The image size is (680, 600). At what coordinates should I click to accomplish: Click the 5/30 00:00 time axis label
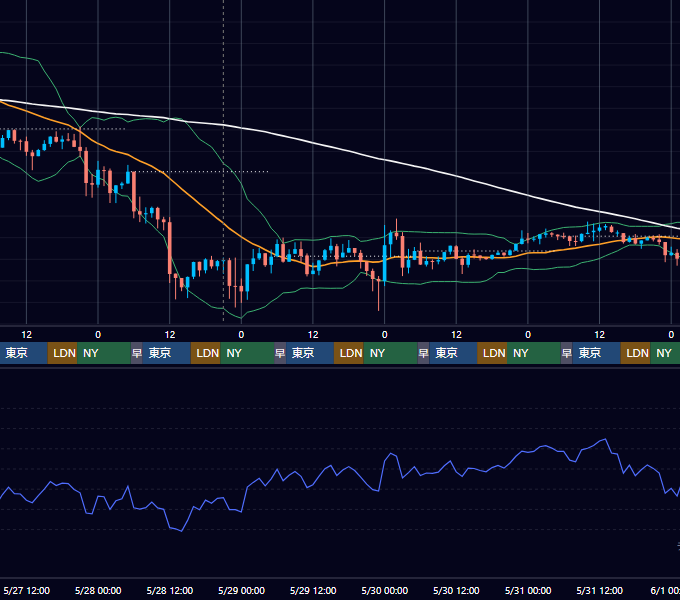(385, 590)
